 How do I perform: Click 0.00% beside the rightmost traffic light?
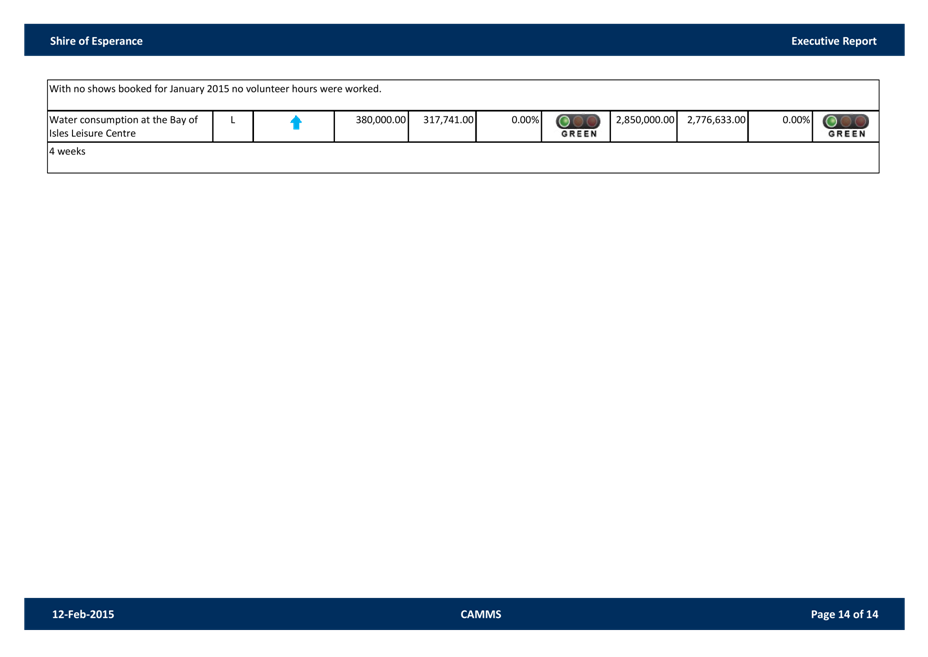point(795,120)
